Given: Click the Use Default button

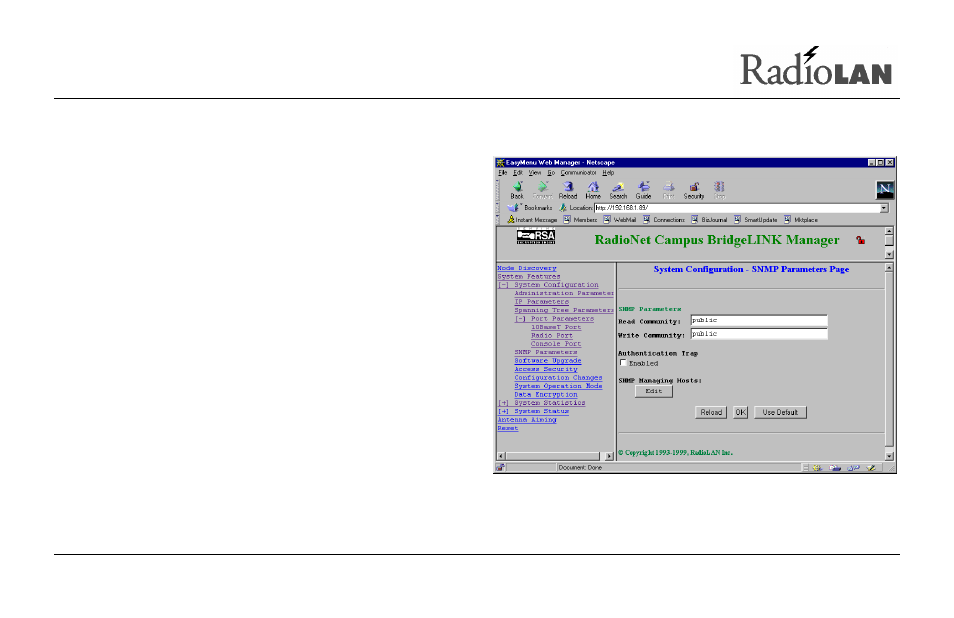Looking at the screenshot, I should coord(780,412).
